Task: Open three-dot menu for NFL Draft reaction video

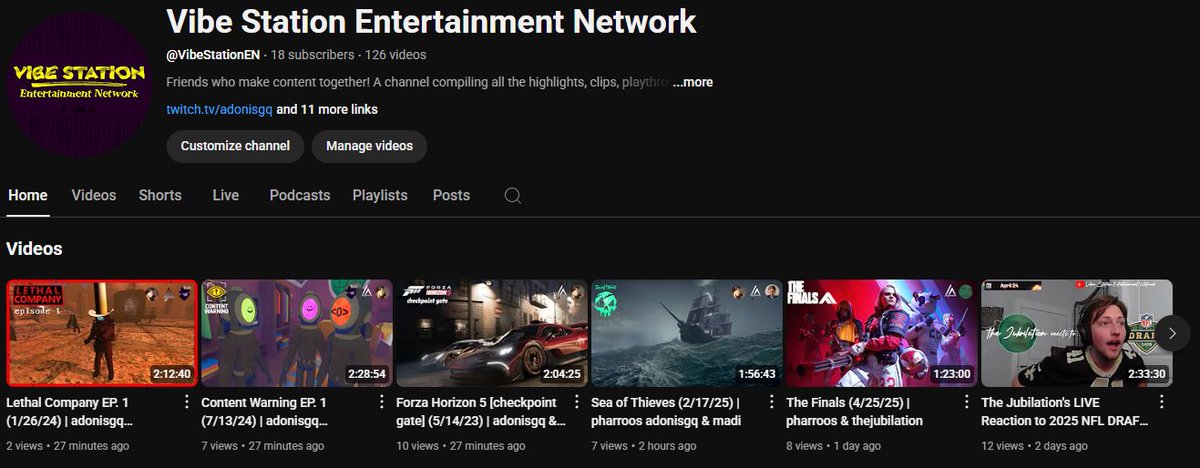Action: (1161, 402)
